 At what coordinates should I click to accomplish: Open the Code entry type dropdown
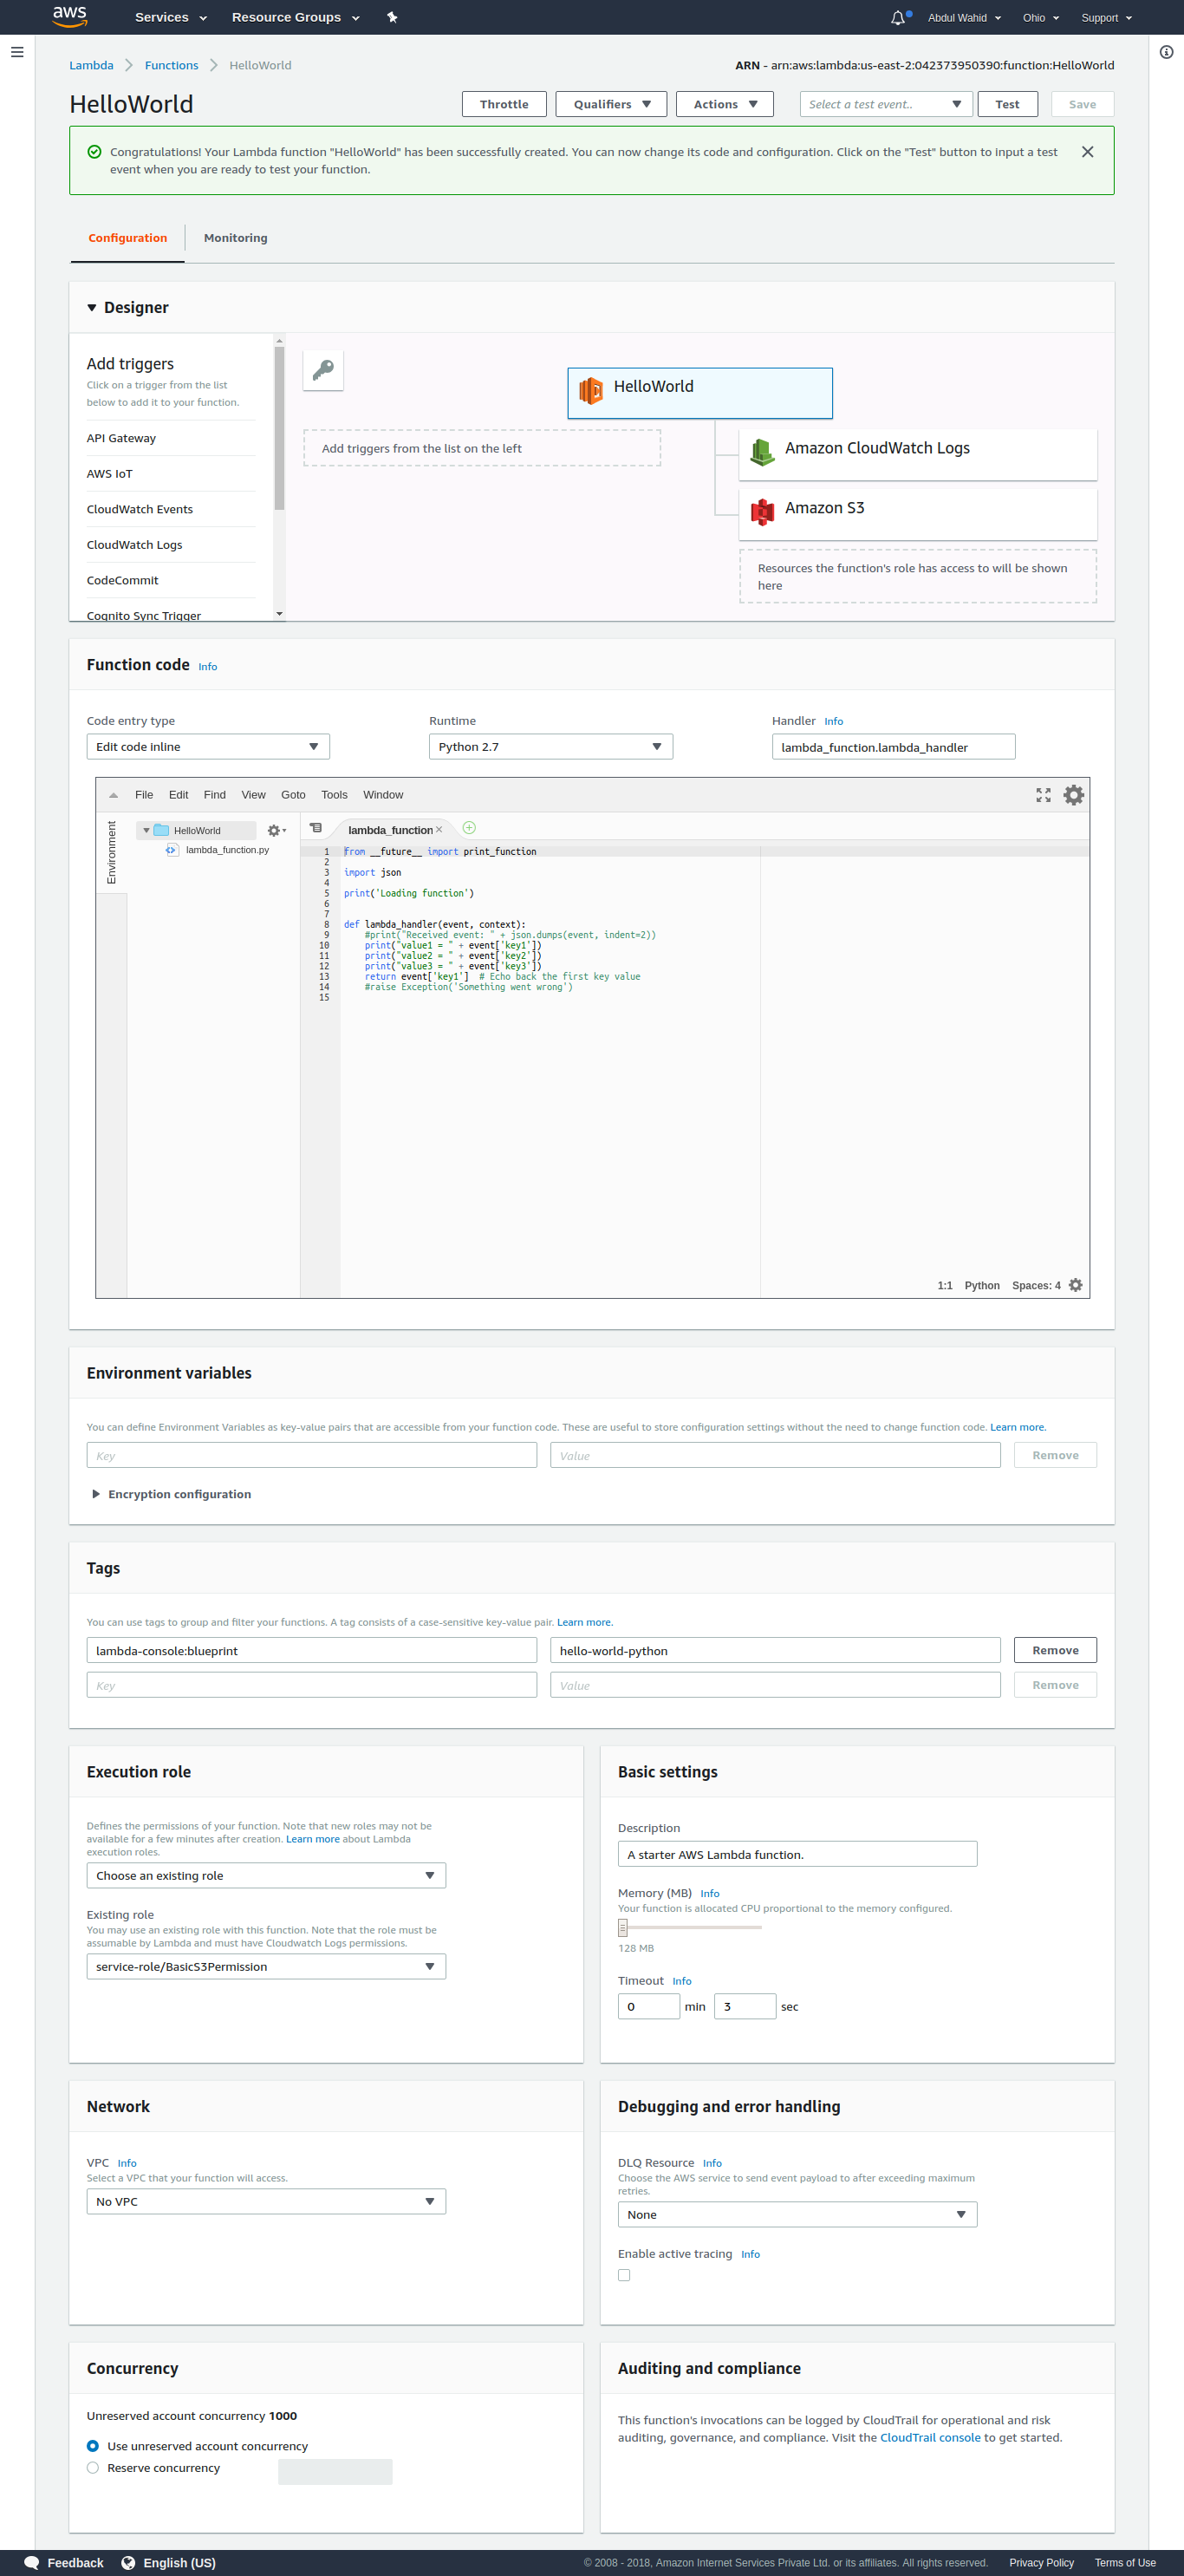tap(208, 747)
